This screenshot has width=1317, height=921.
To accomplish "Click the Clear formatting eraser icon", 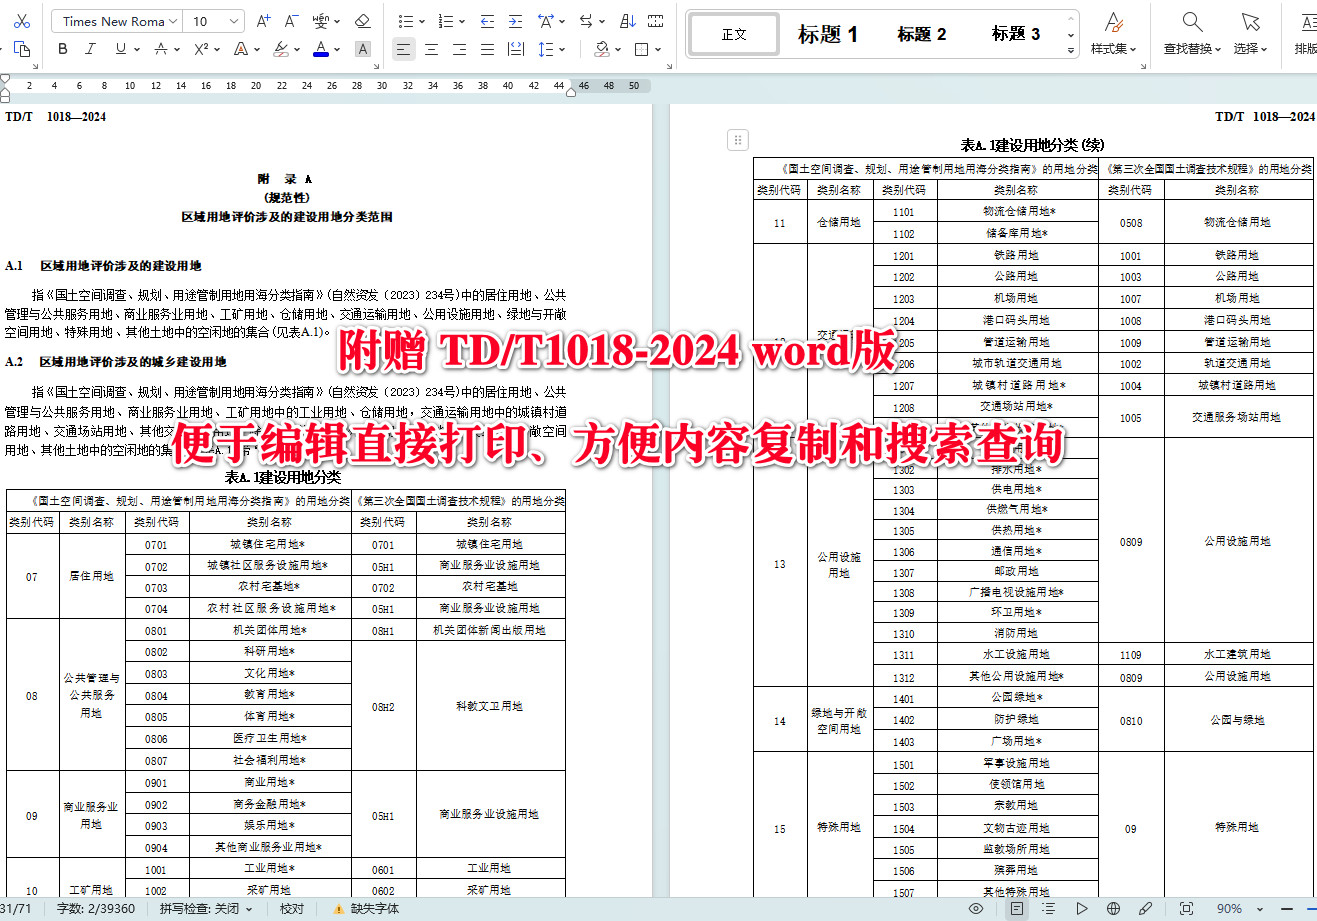I will [362, 21].
